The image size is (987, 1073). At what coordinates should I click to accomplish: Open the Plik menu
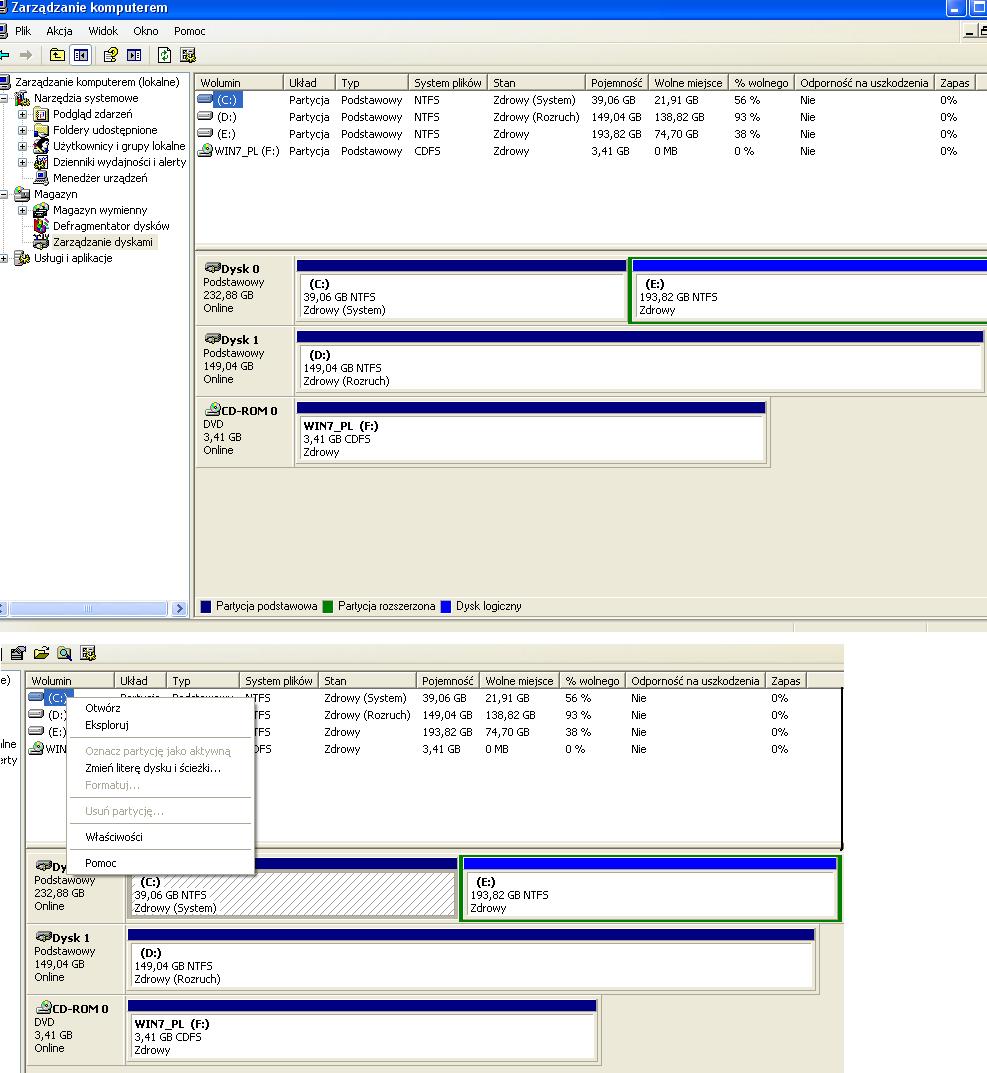click(x=23, y=31)
